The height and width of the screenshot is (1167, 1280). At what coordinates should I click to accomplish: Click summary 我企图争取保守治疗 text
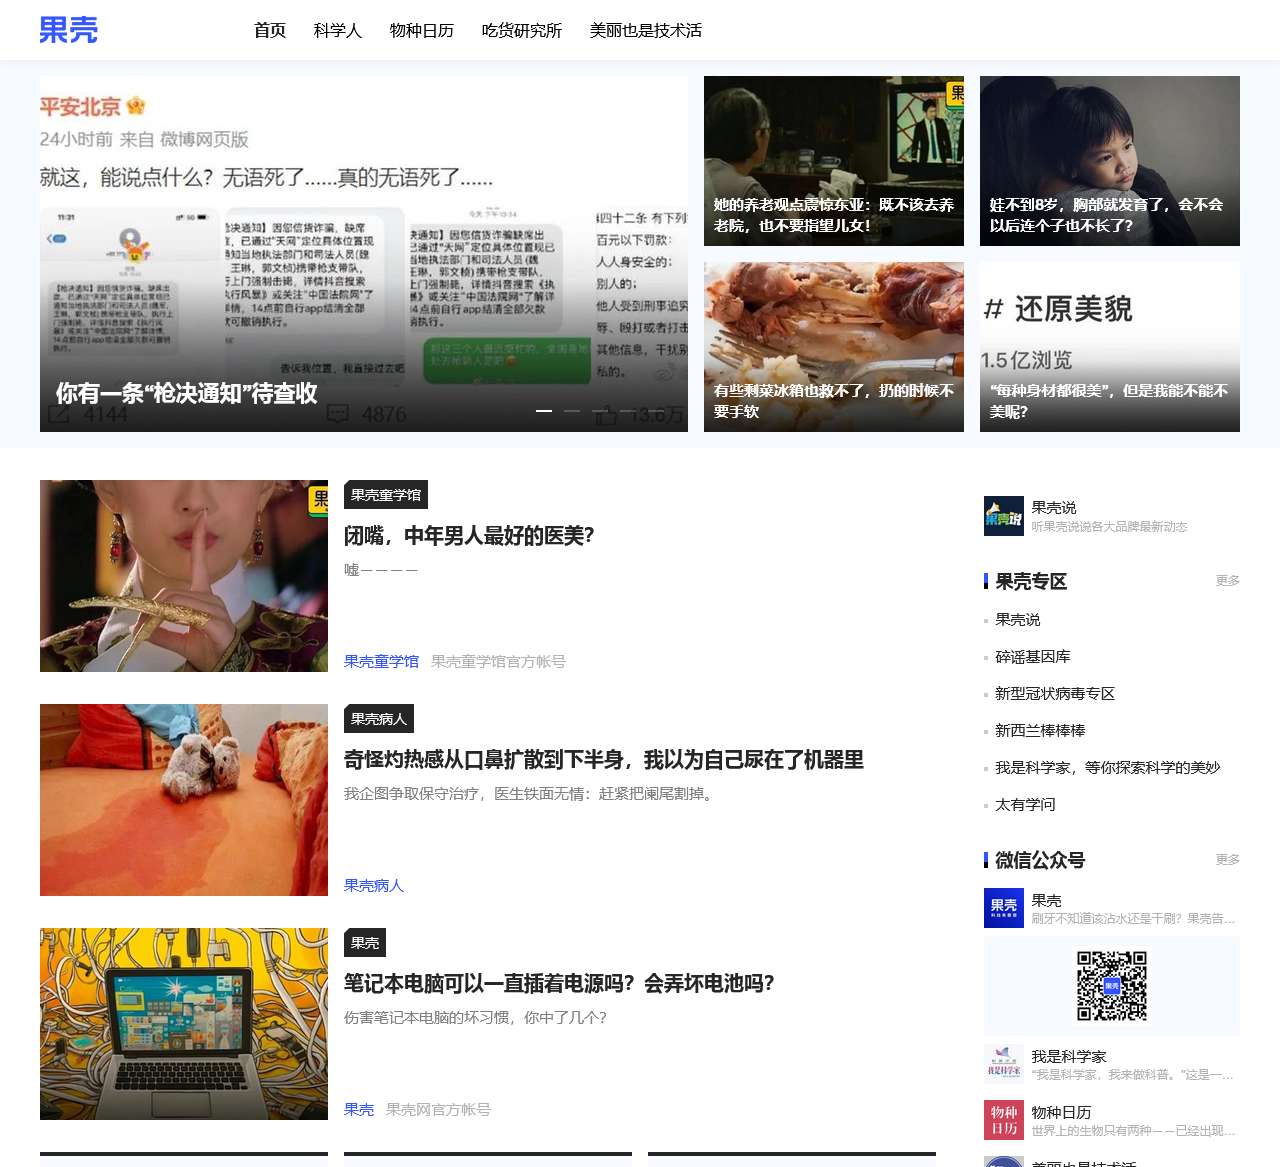528,793
